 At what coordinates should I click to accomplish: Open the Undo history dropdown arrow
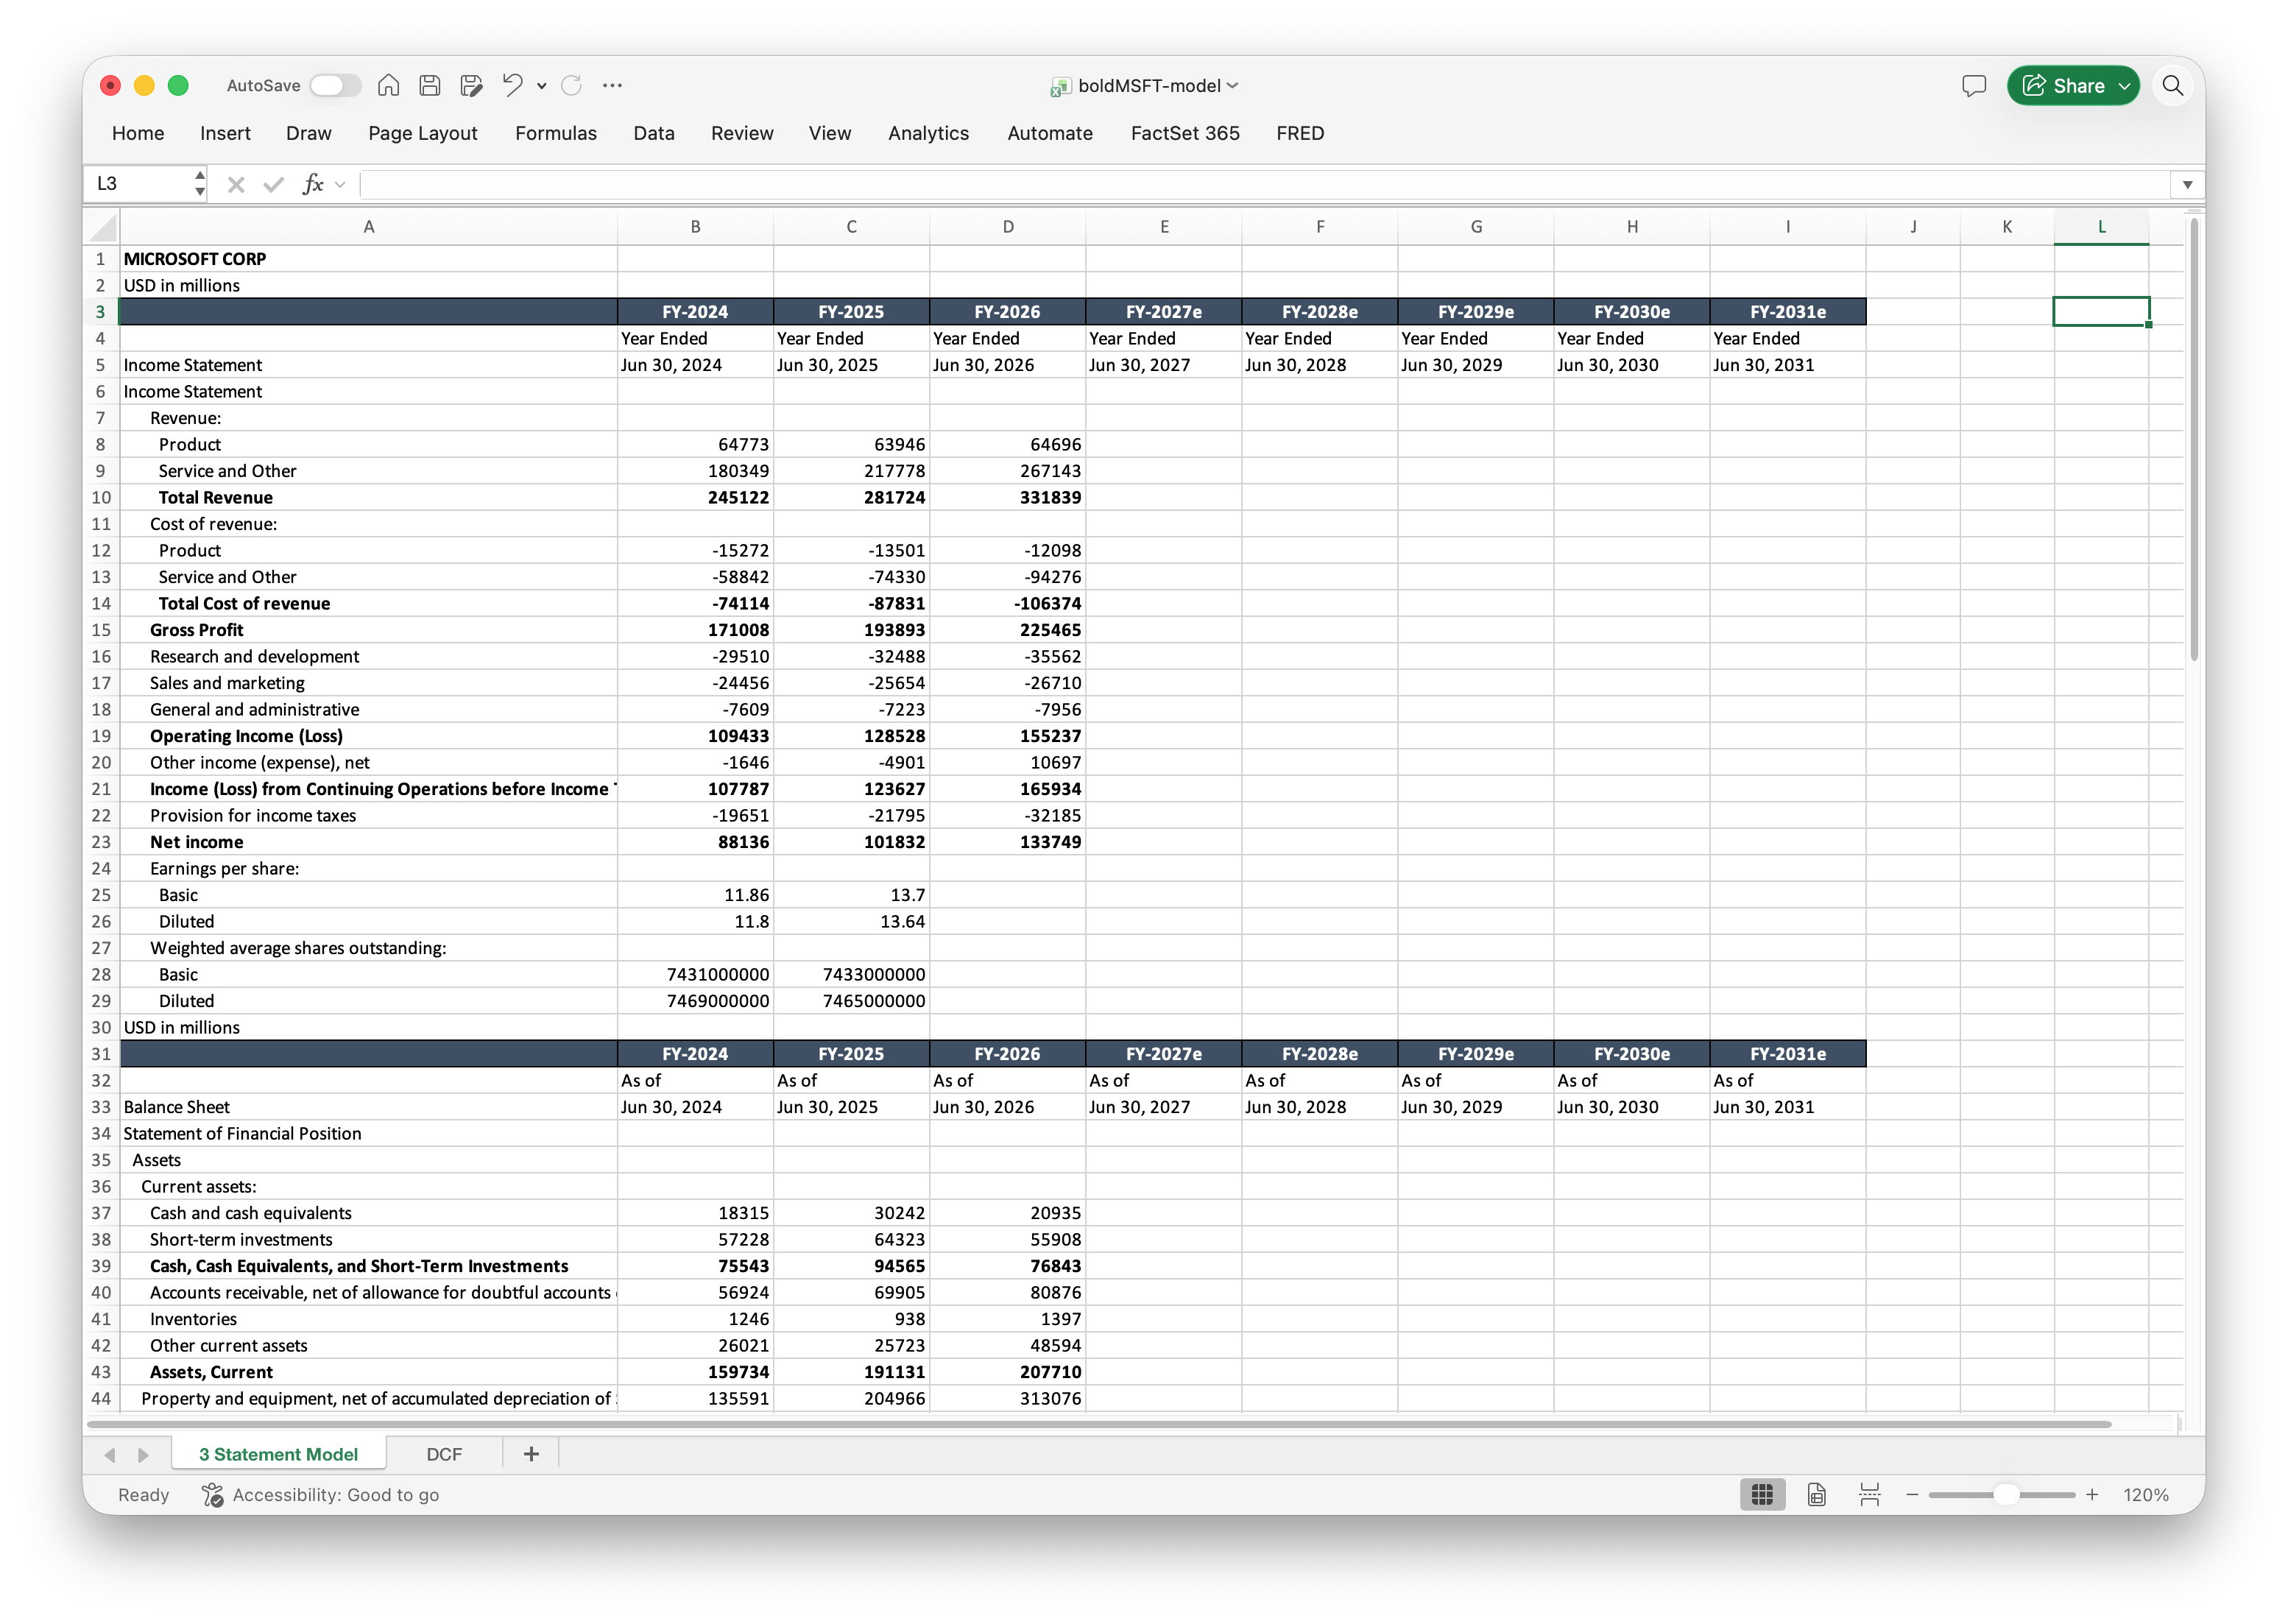[x=542, y=87]
